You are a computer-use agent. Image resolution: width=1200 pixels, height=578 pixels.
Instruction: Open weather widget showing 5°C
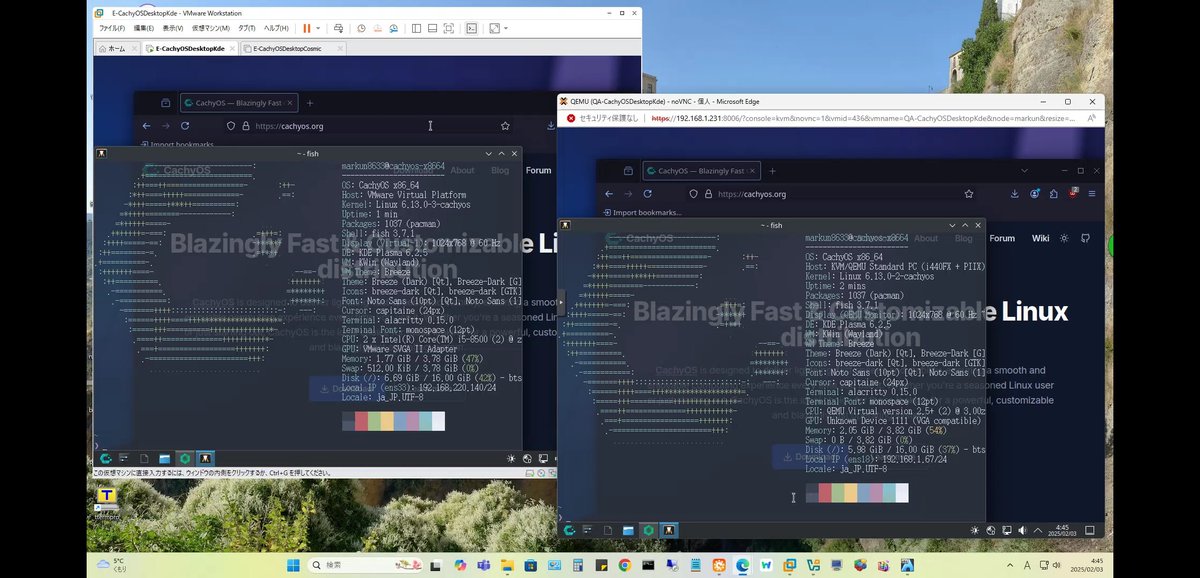pyautogui.click(x=110, y=565)
